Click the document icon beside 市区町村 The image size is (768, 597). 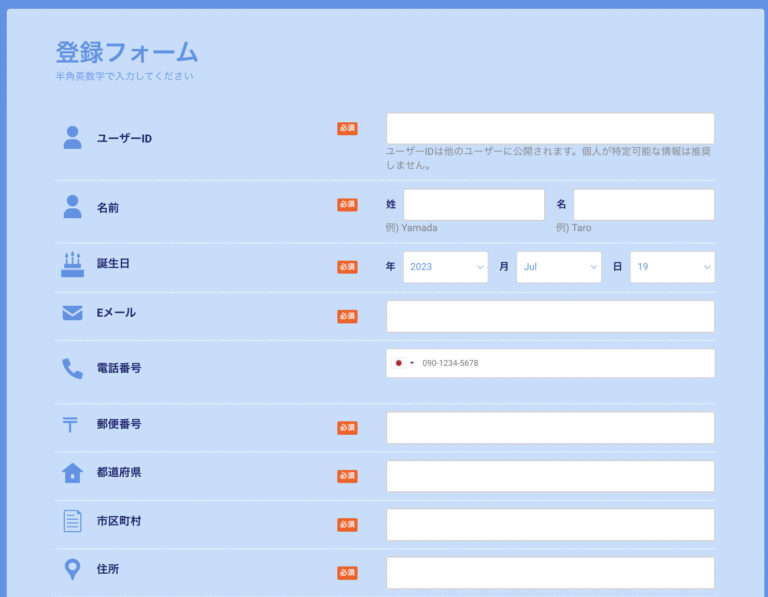click(x=72, y=521)
